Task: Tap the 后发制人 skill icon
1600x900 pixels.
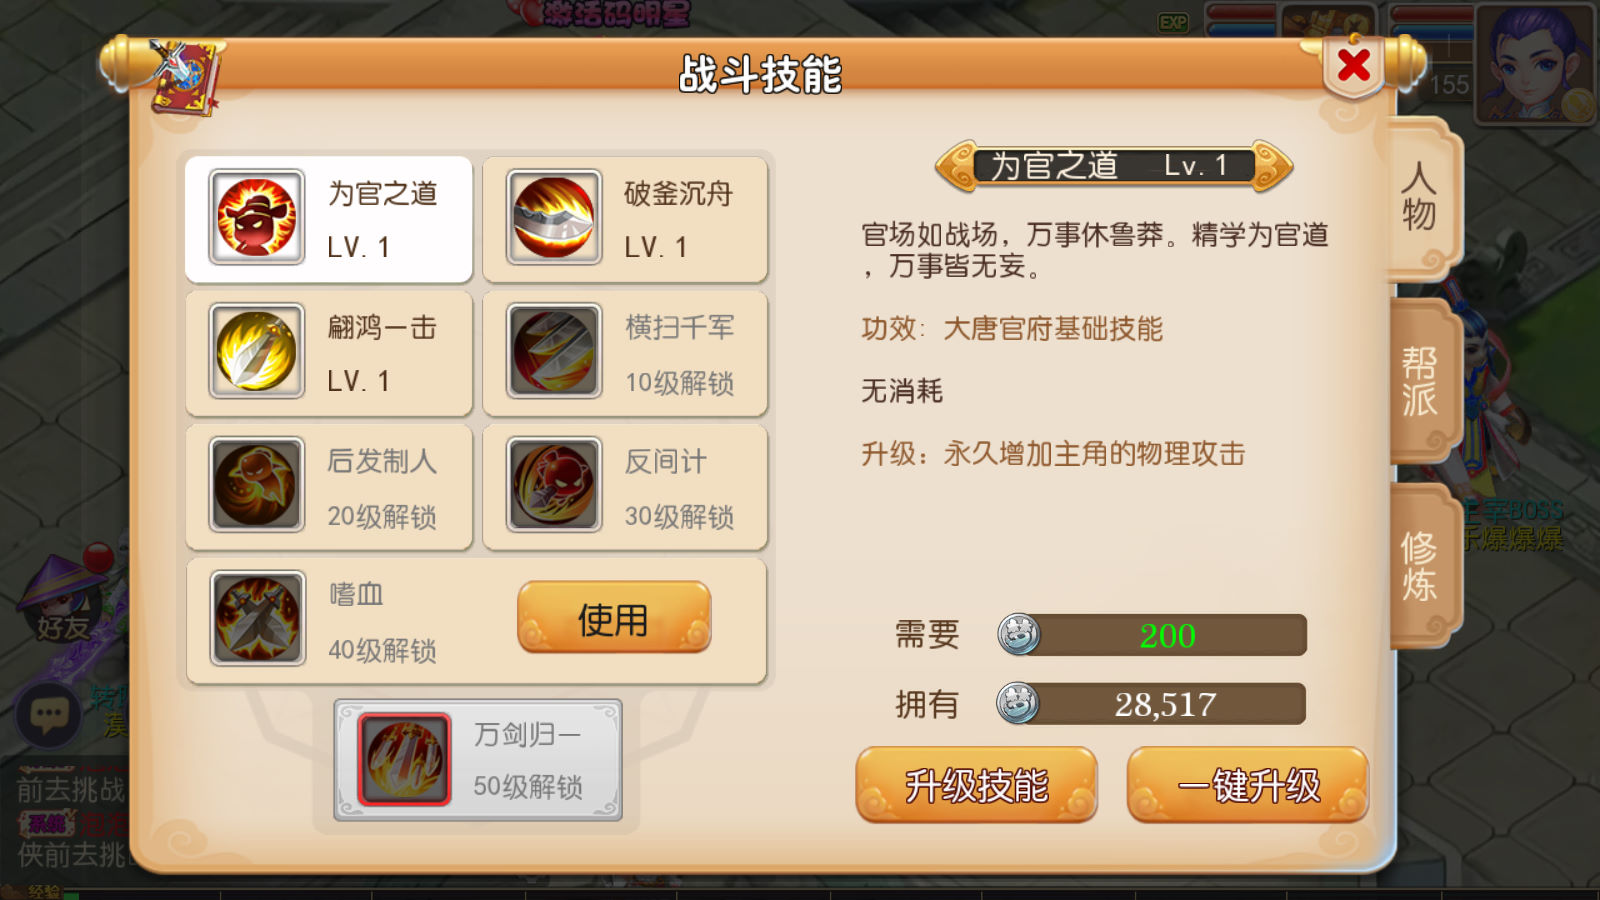Action: coord(257,485)
